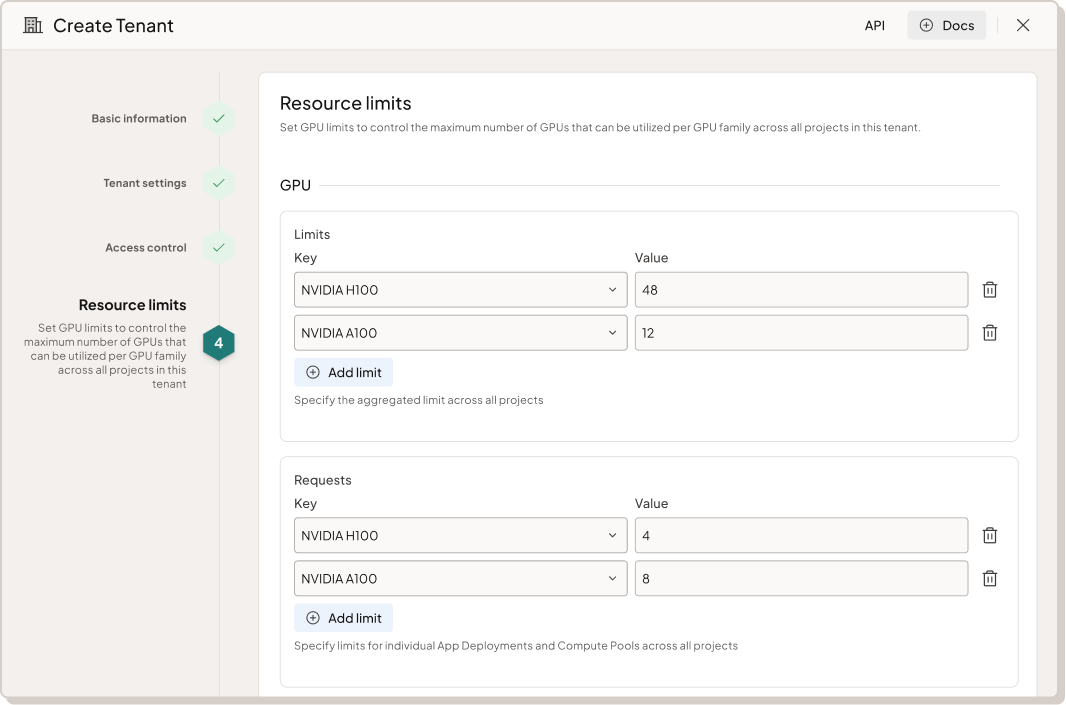The height and width of the screenshot is (705, 1066).
Task: Go to Basic information step
Action: click(139, 118)
